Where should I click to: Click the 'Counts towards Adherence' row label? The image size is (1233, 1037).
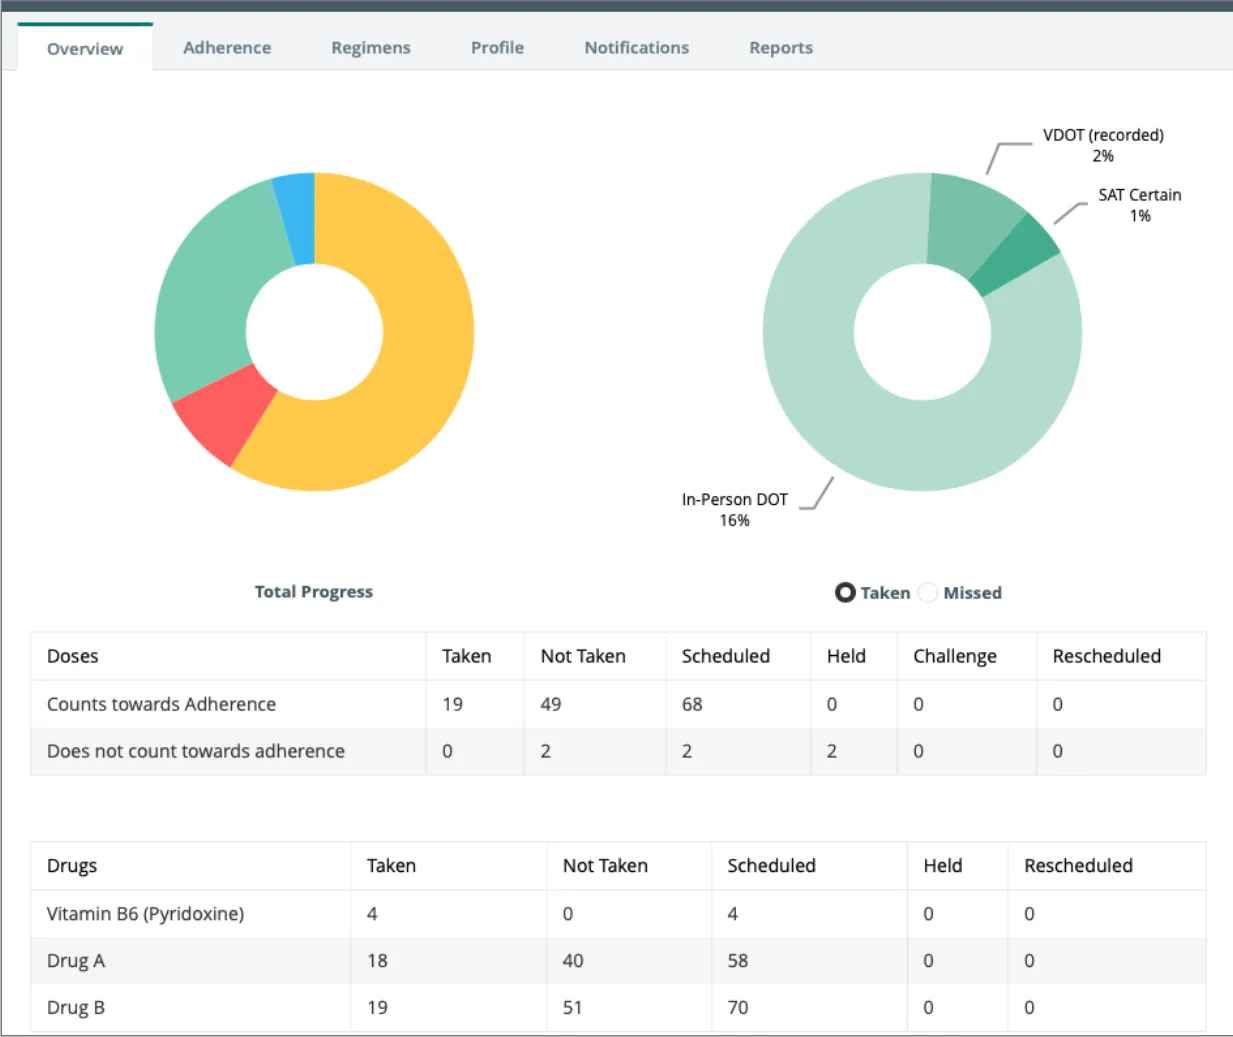pyautogui.click(x=161, y=704)
